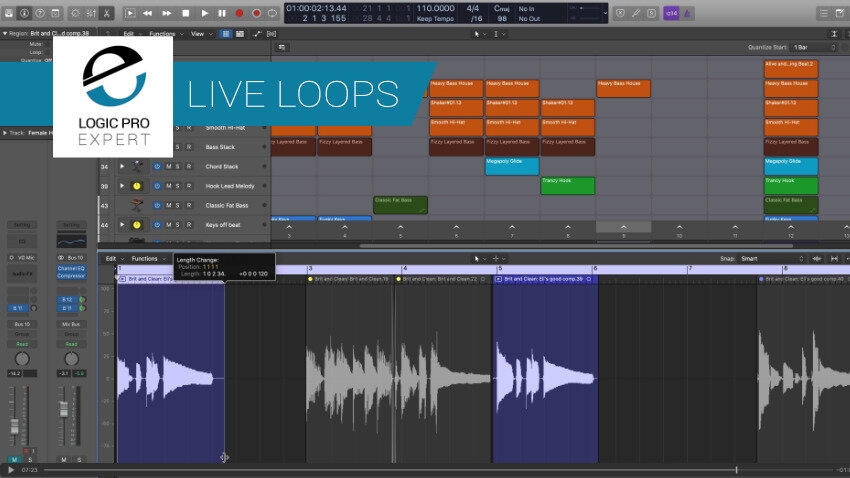Open the left strip VO Mic input slot
The image size is (850, 478).
coord(22,257)
